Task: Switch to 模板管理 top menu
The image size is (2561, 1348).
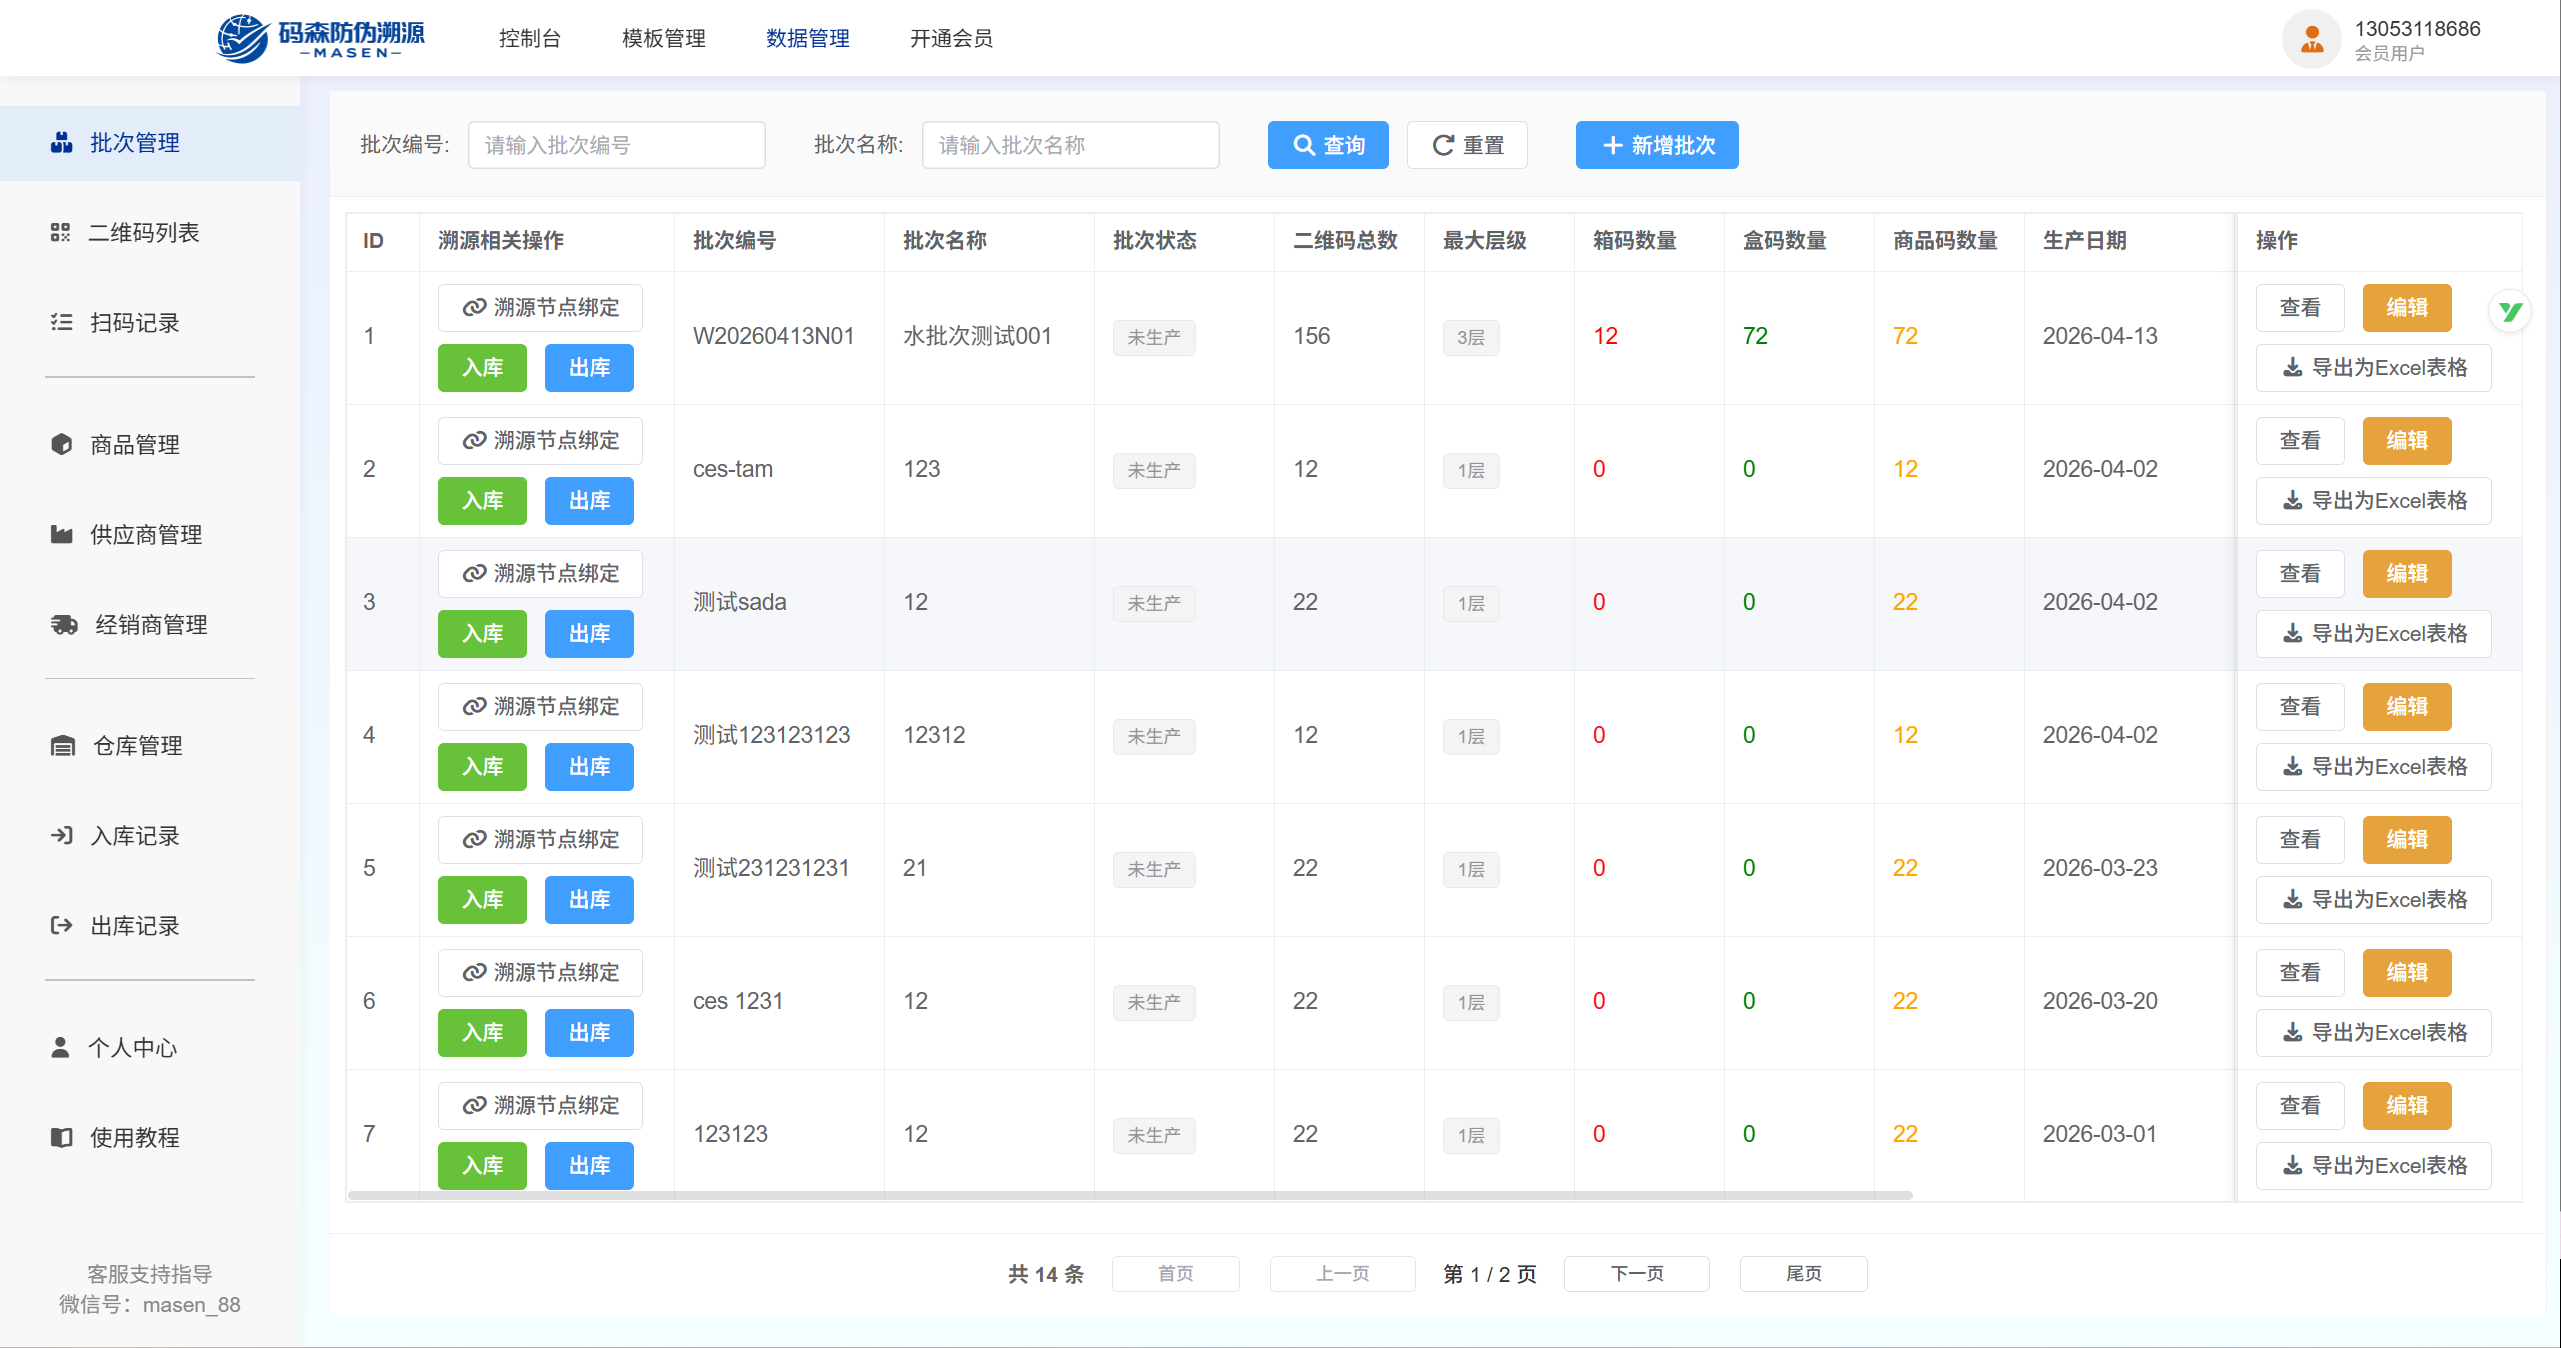Action: click(x=663, y=38)
